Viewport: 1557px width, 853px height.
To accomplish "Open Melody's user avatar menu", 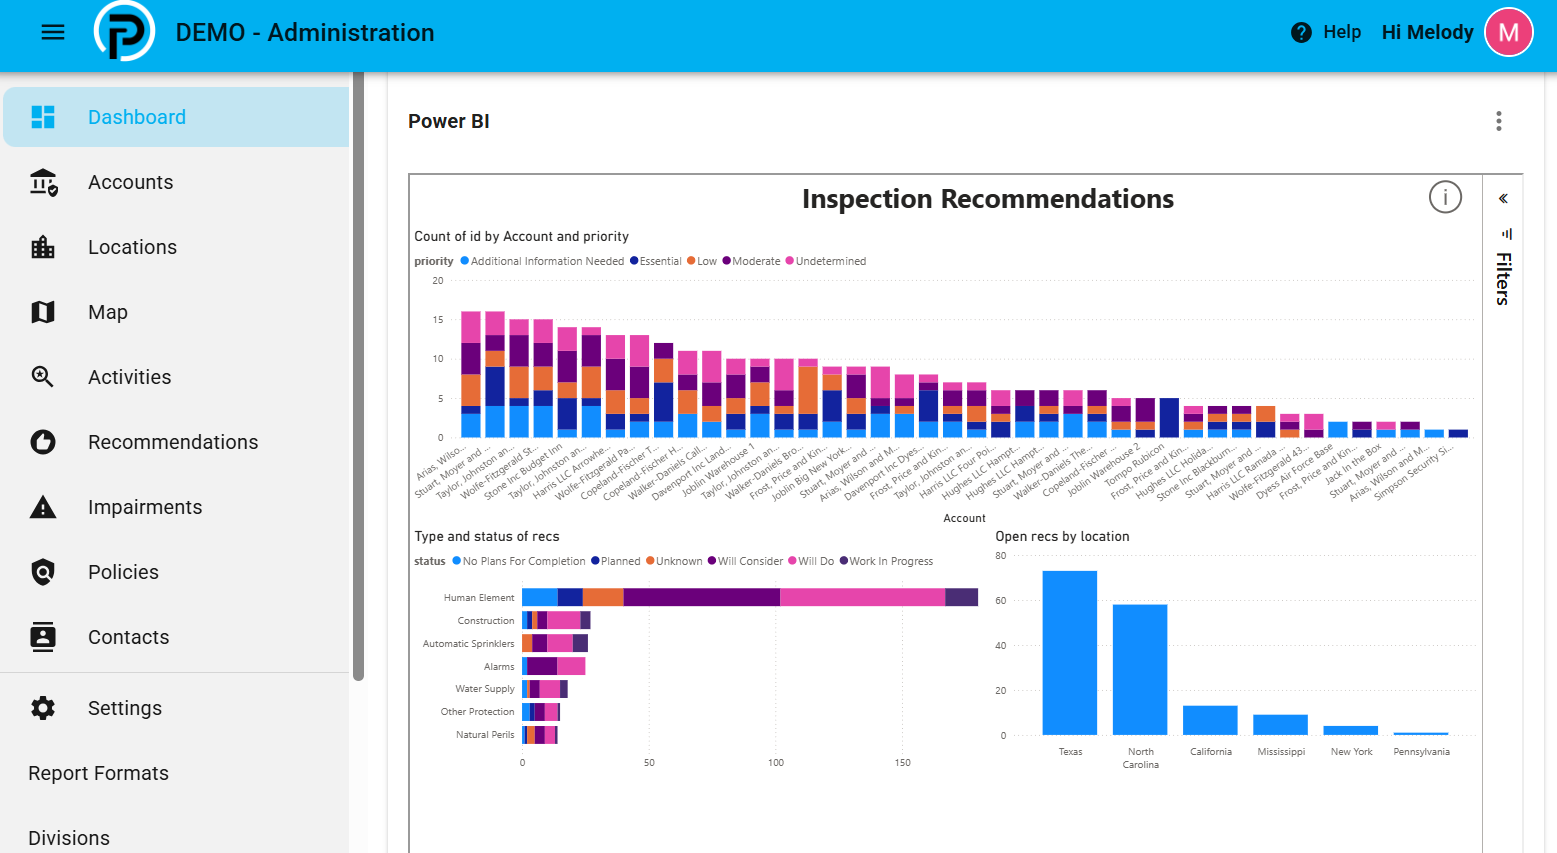I will pos(1508,33).
